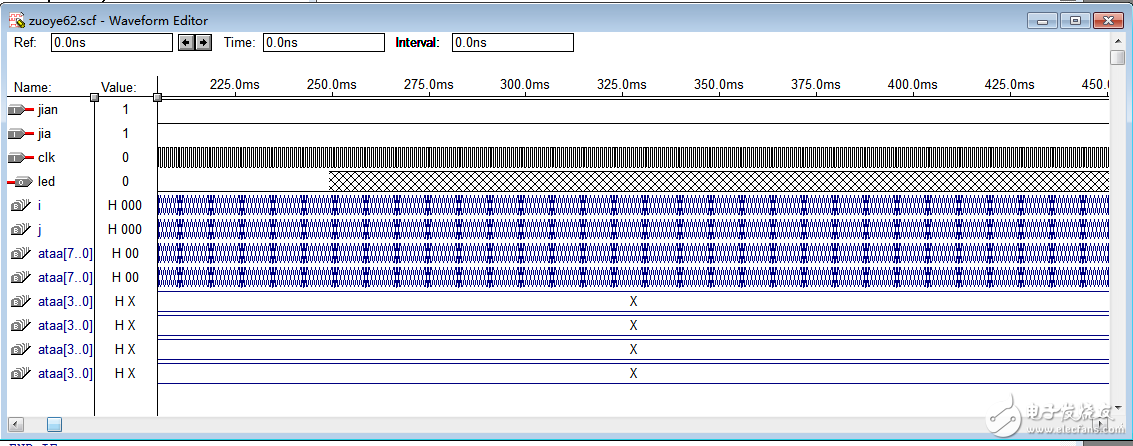Viewport: 1133px width, 446px height.
Task: Click the buried node icon beside j
Action: pos(21,229)
